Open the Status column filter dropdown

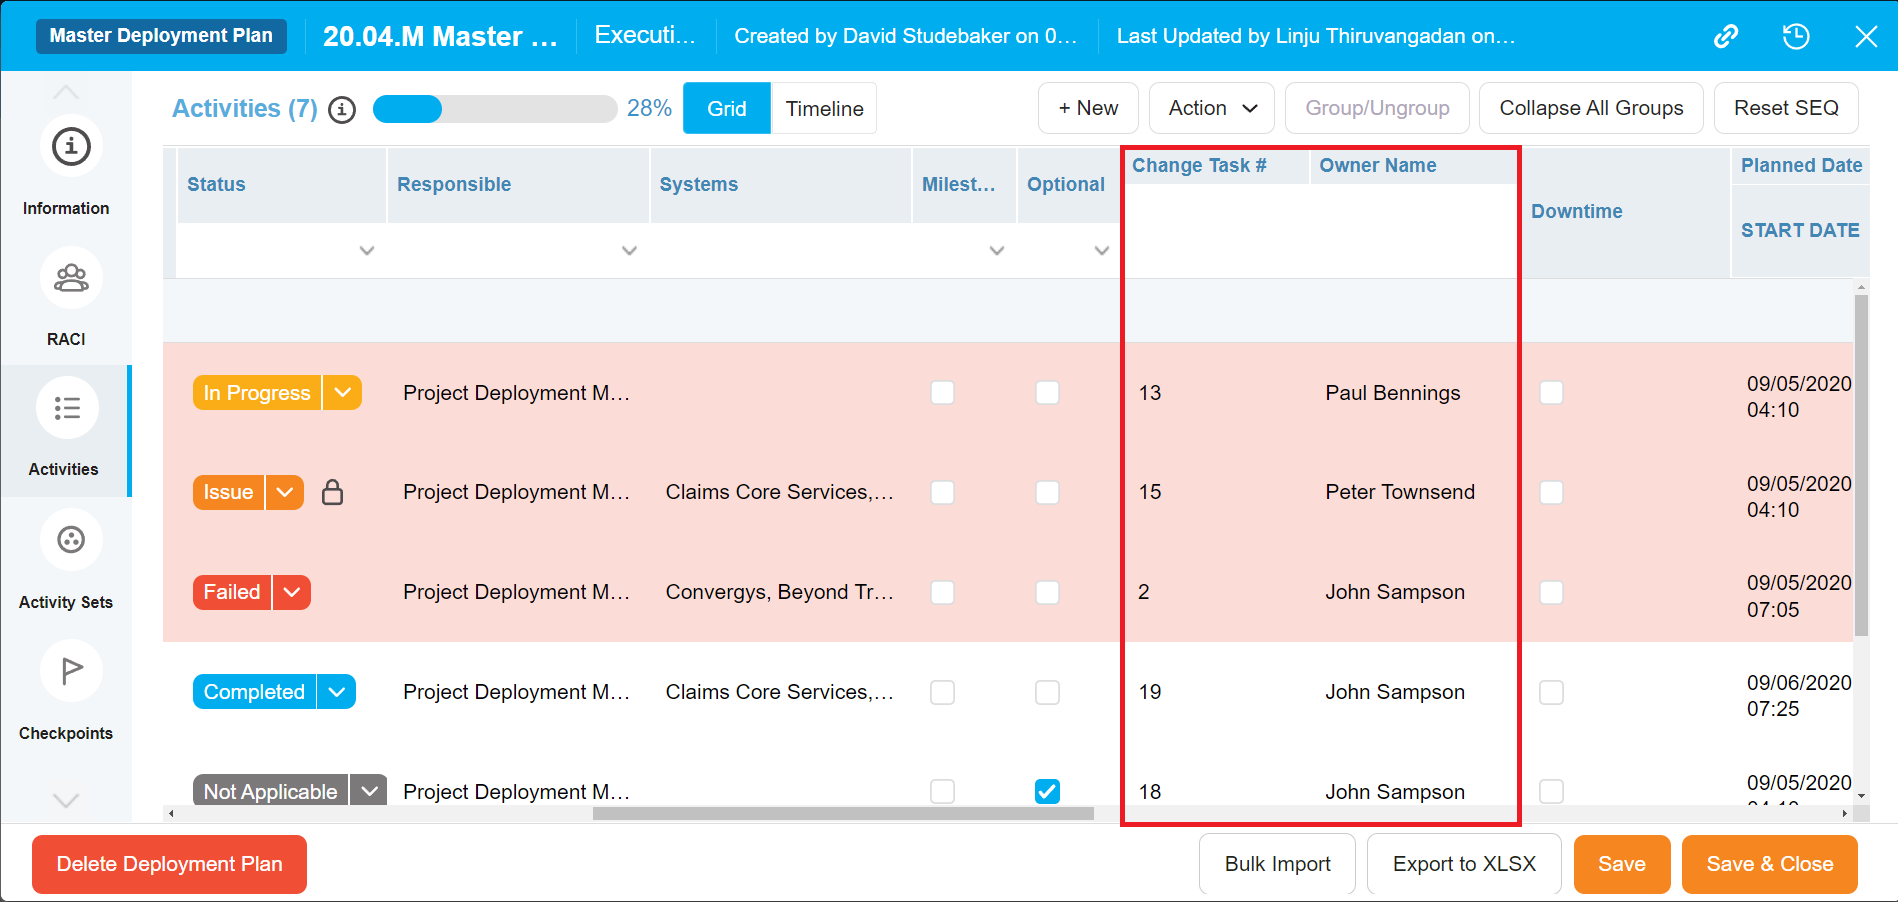(367, 251)
